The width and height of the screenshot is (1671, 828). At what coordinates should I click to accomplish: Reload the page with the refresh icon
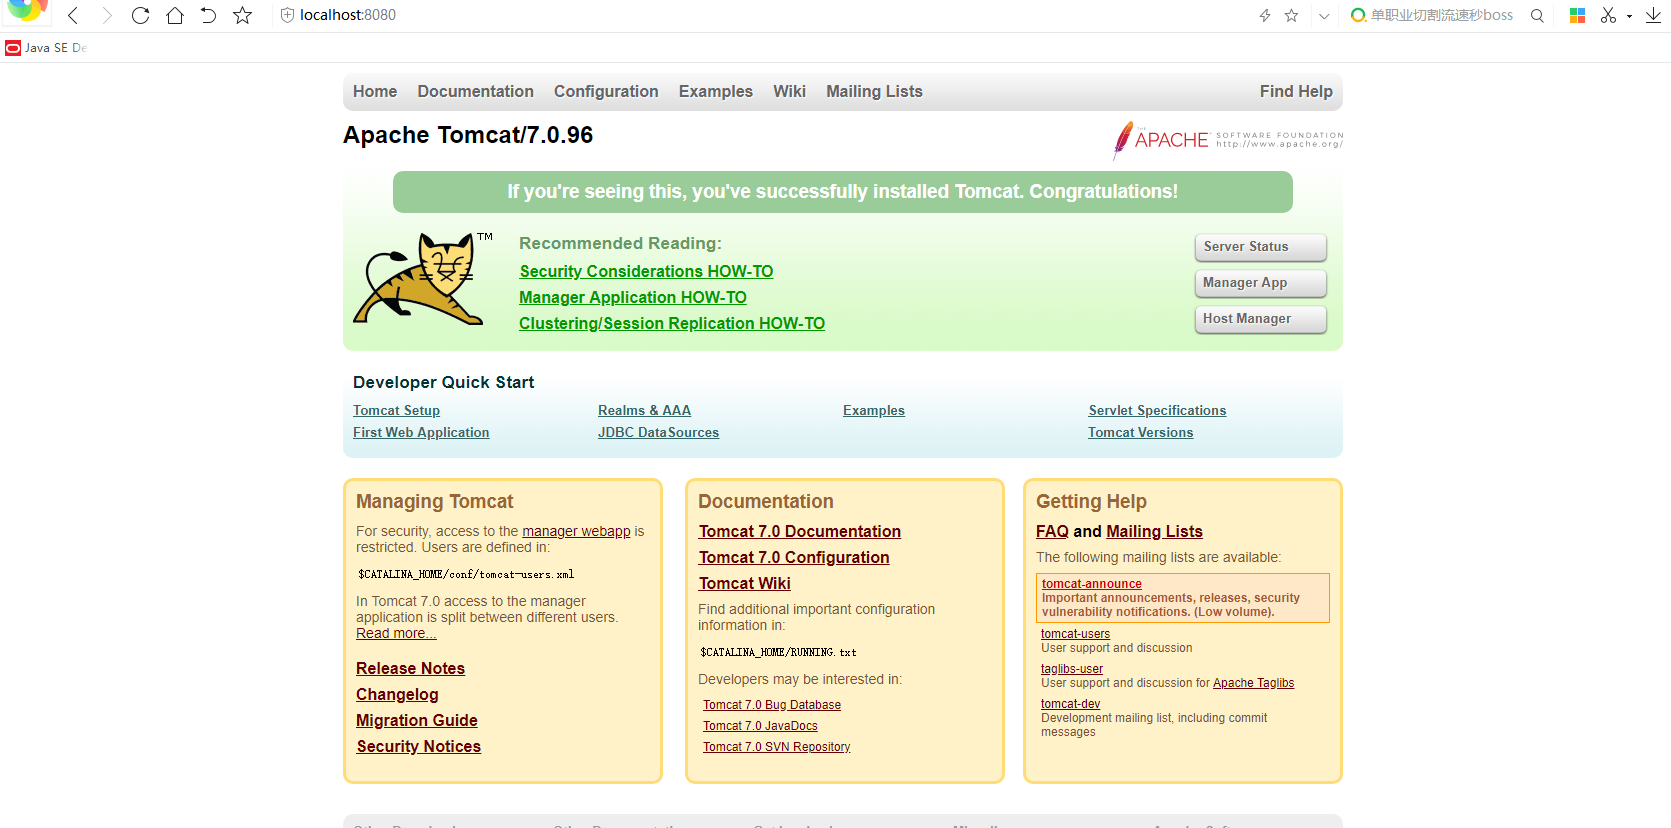point(141,15)
